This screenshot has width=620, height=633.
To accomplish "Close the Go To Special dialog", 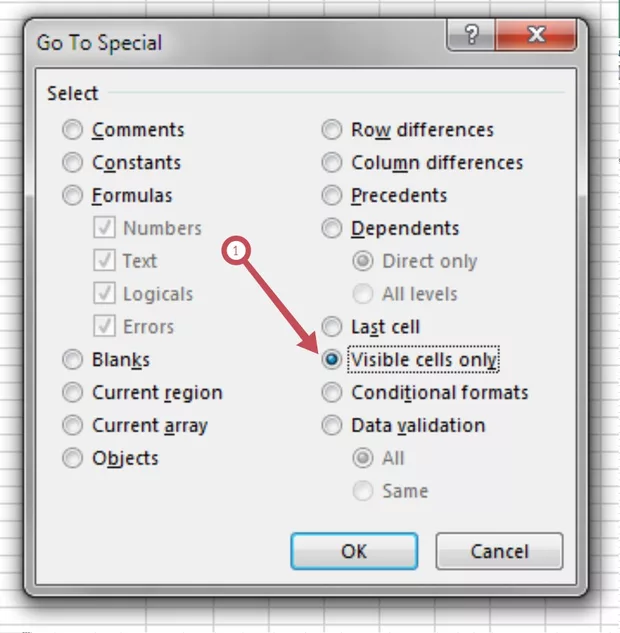I will click(535, 37).
